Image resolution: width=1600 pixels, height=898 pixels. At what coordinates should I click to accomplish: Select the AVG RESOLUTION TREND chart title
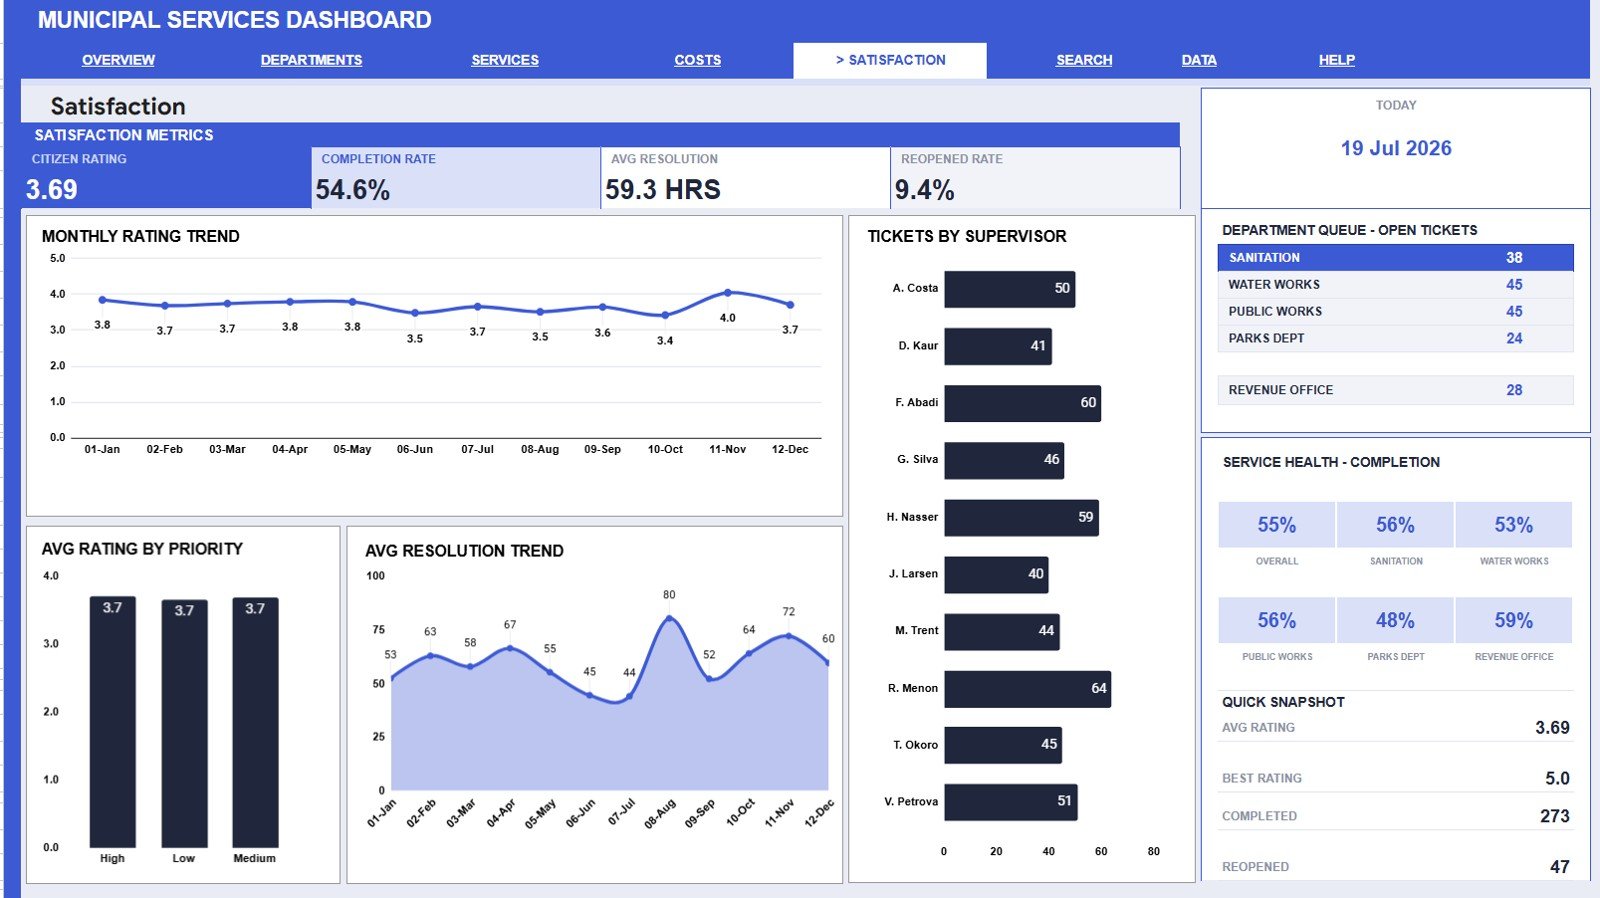click(x=464, y=551)
